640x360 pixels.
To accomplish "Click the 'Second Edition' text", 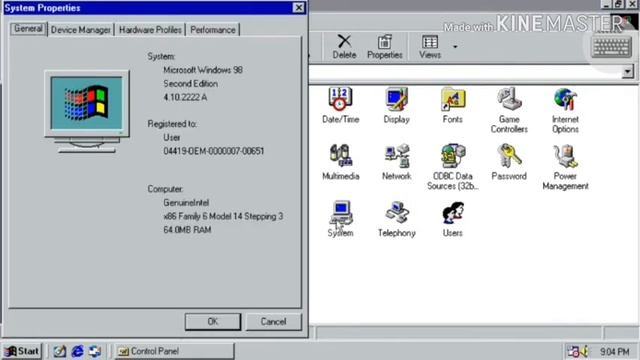I will pyautogui.click(x=190, y=84).
